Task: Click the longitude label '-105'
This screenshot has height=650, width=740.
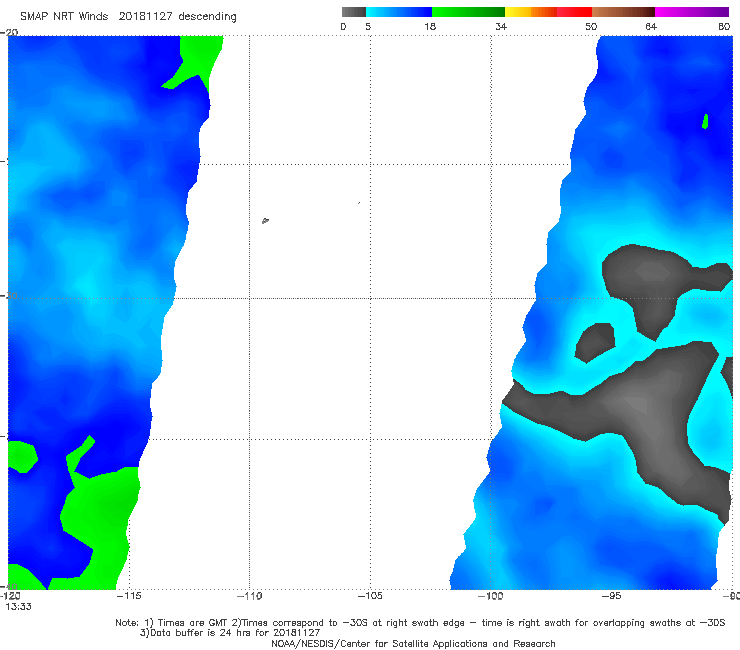Action: [370, 596]
